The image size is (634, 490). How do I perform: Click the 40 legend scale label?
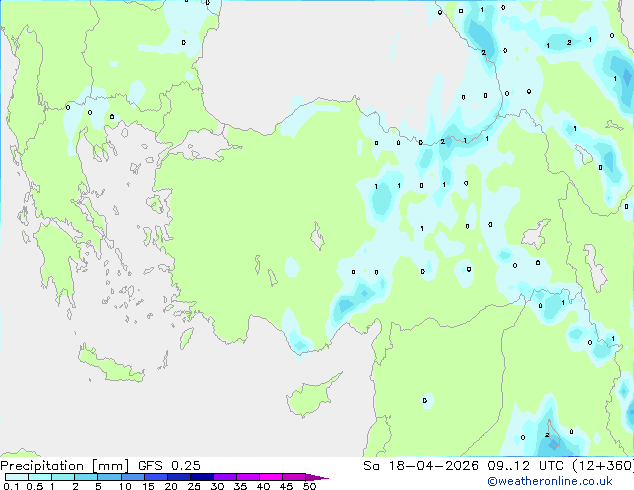point(263,486)
